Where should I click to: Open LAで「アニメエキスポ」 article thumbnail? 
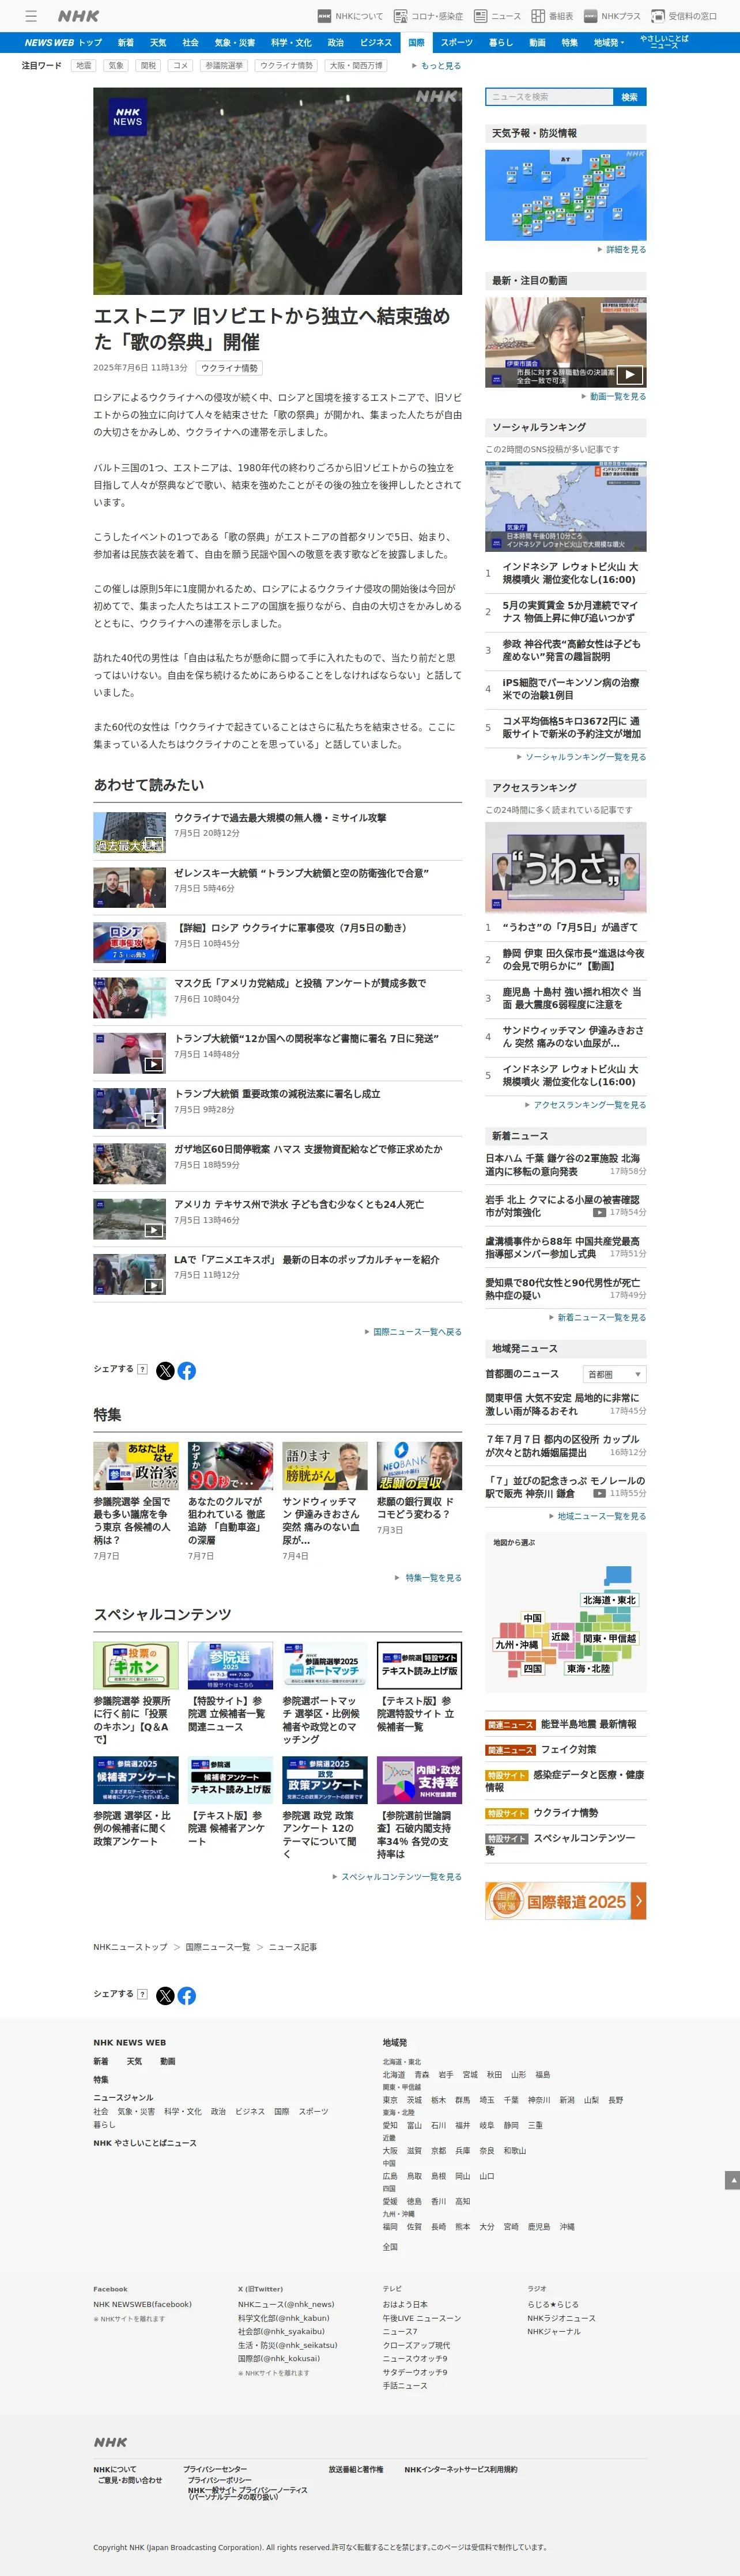click(130, 1275)
